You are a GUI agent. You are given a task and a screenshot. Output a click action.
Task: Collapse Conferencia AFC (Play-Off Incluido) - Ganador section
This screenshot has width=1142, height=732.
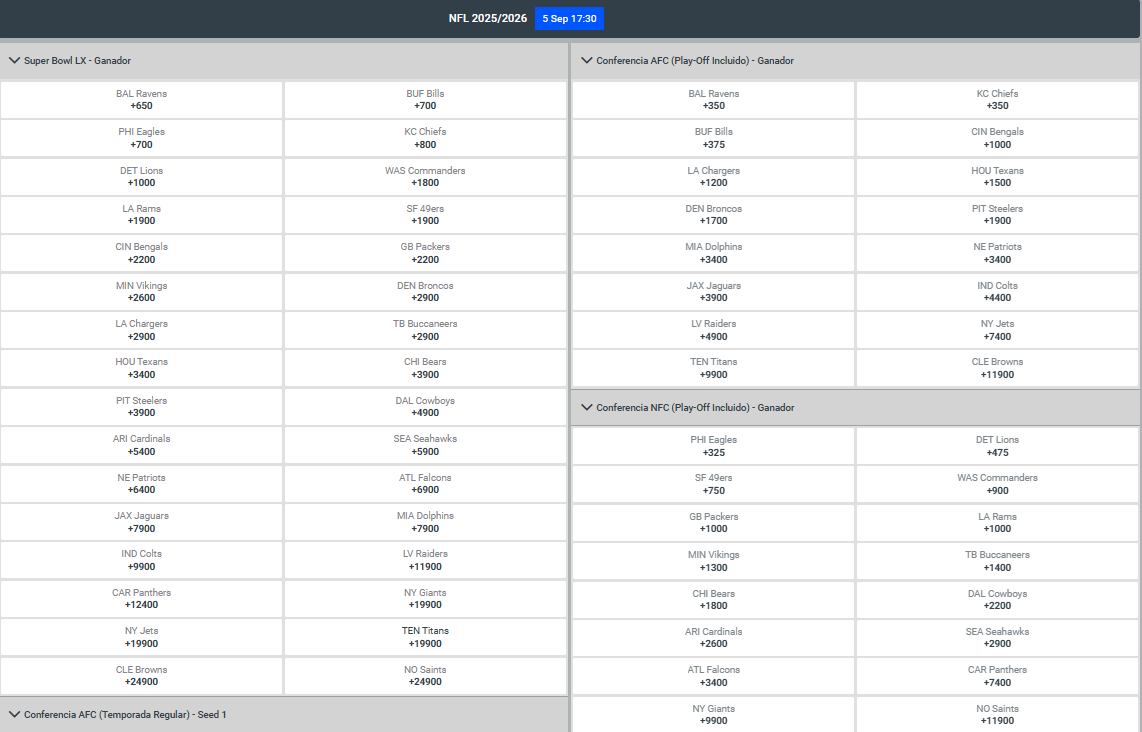click(856, 60)
